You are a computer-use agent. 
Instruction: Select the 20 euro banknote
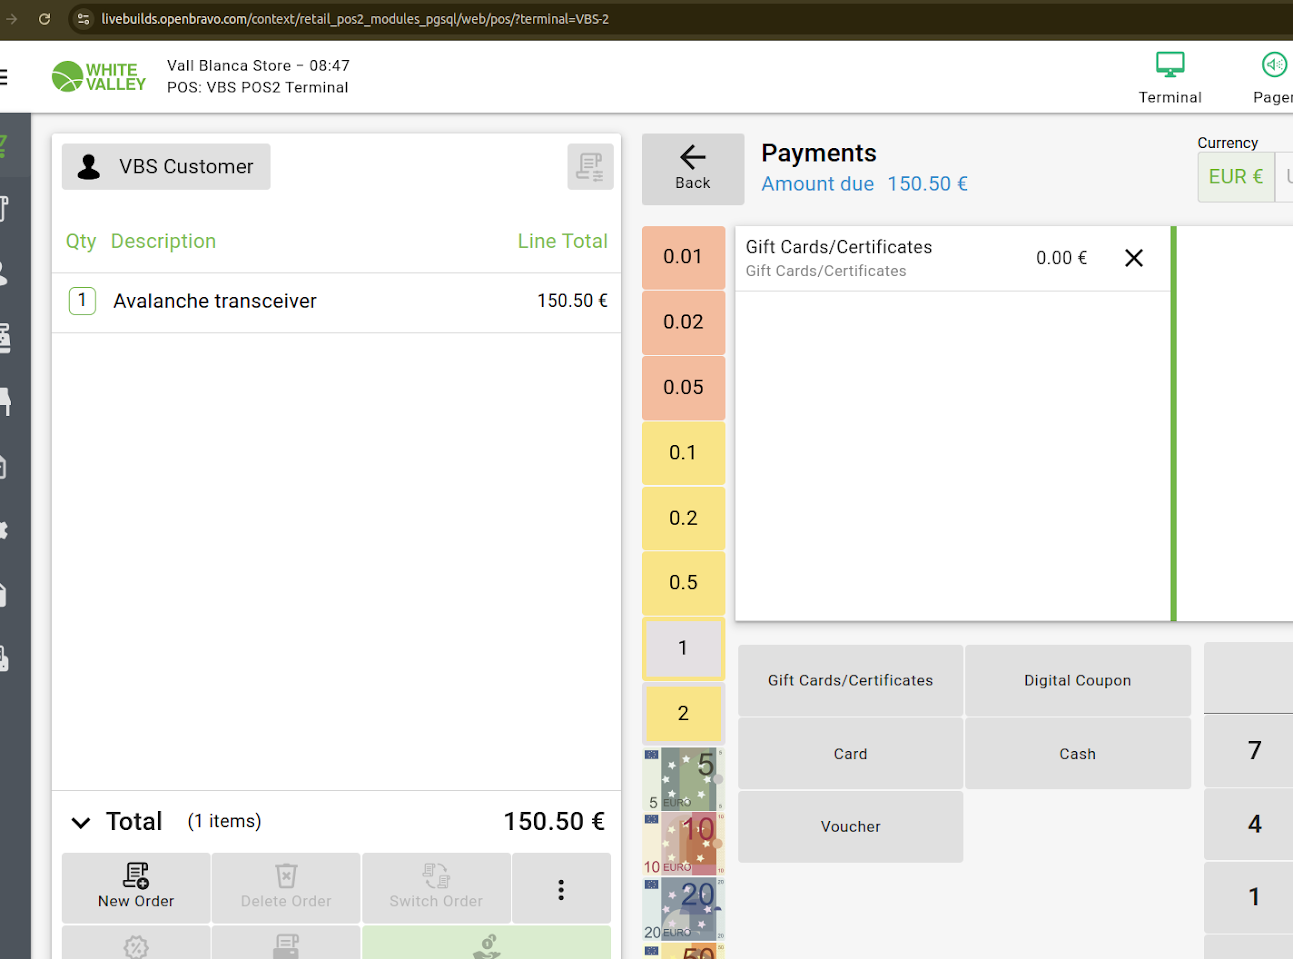click(683, 909)
